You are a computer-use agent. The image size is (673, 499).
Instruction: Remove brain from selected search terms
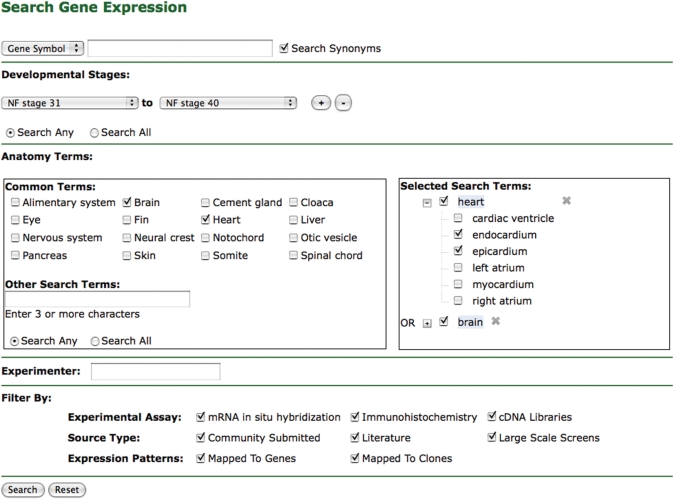coord(495,322)
